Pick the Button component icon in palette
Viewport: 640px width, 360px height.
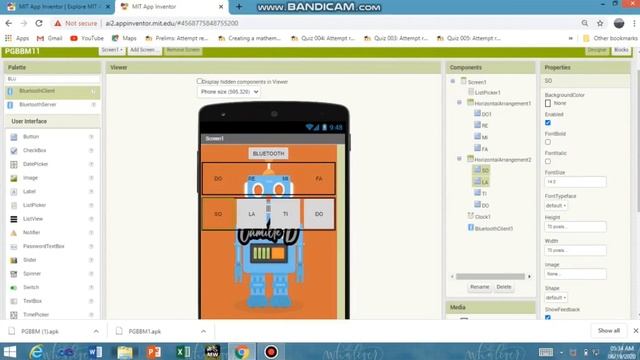point(14,137)
